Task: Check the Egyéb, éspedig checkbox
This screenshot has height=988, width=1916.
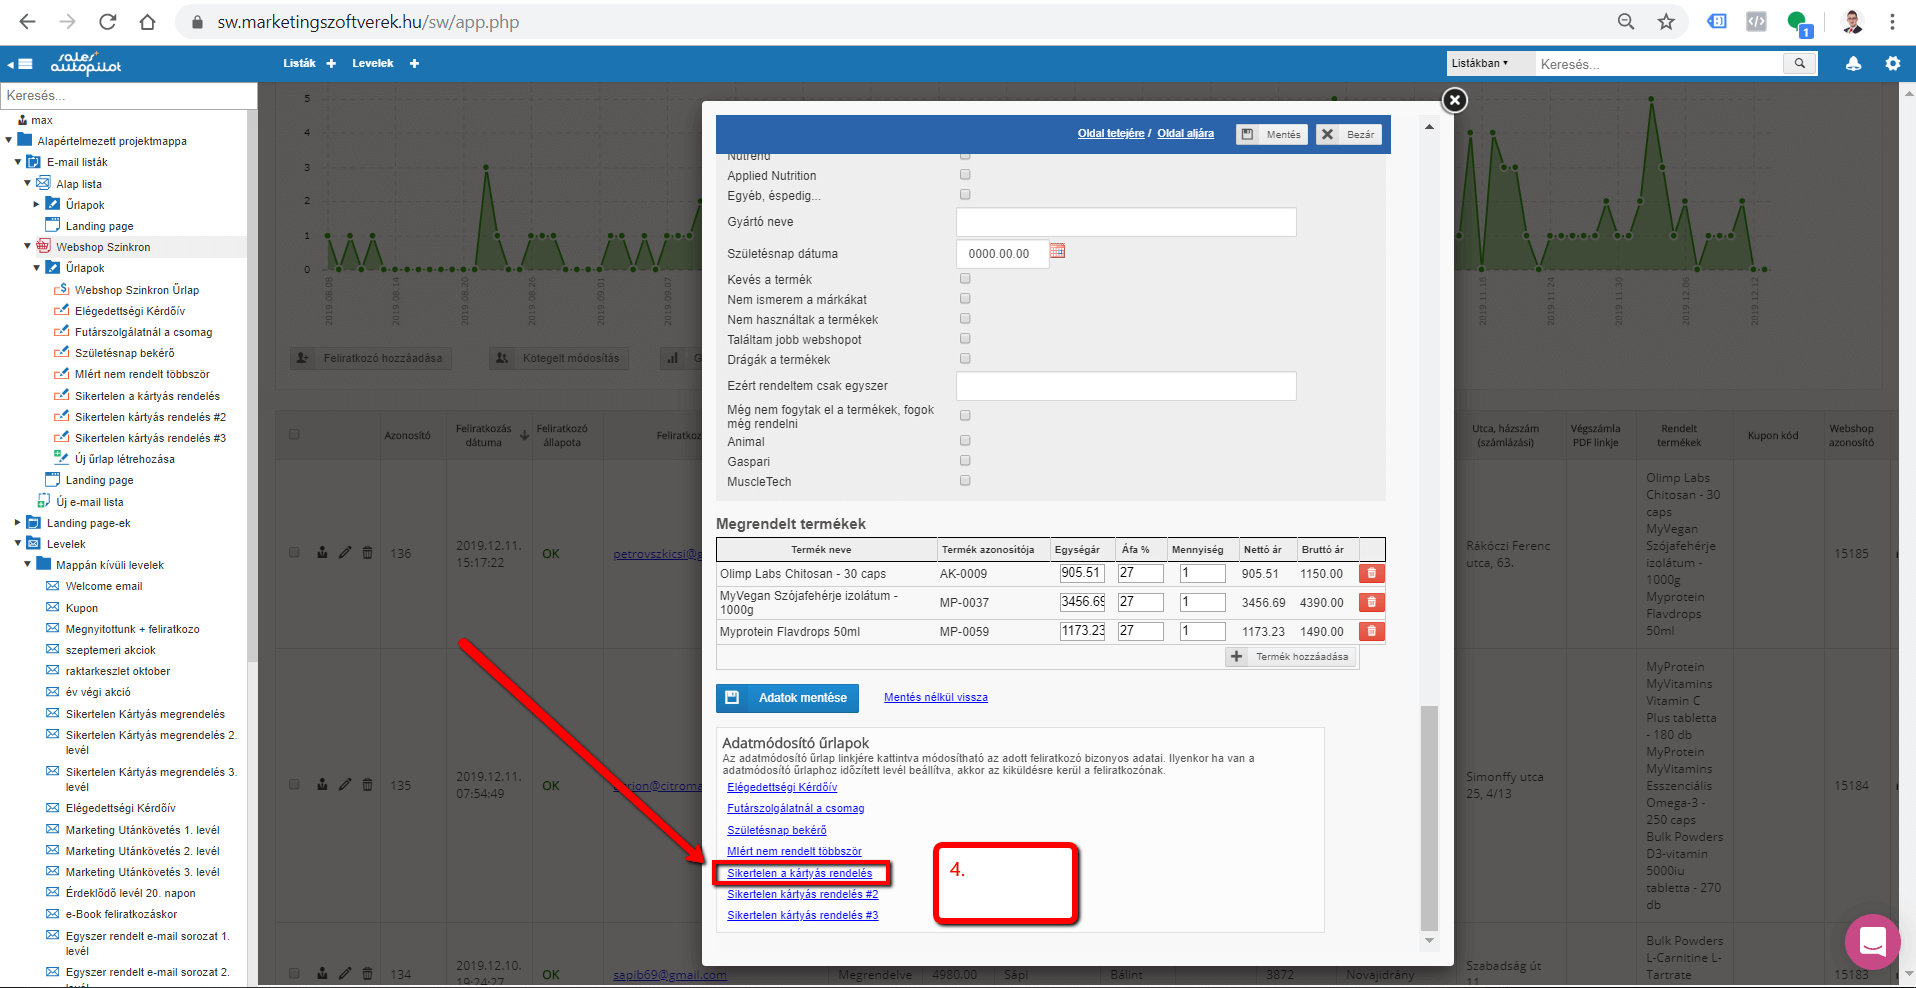Action: (965, 195)
